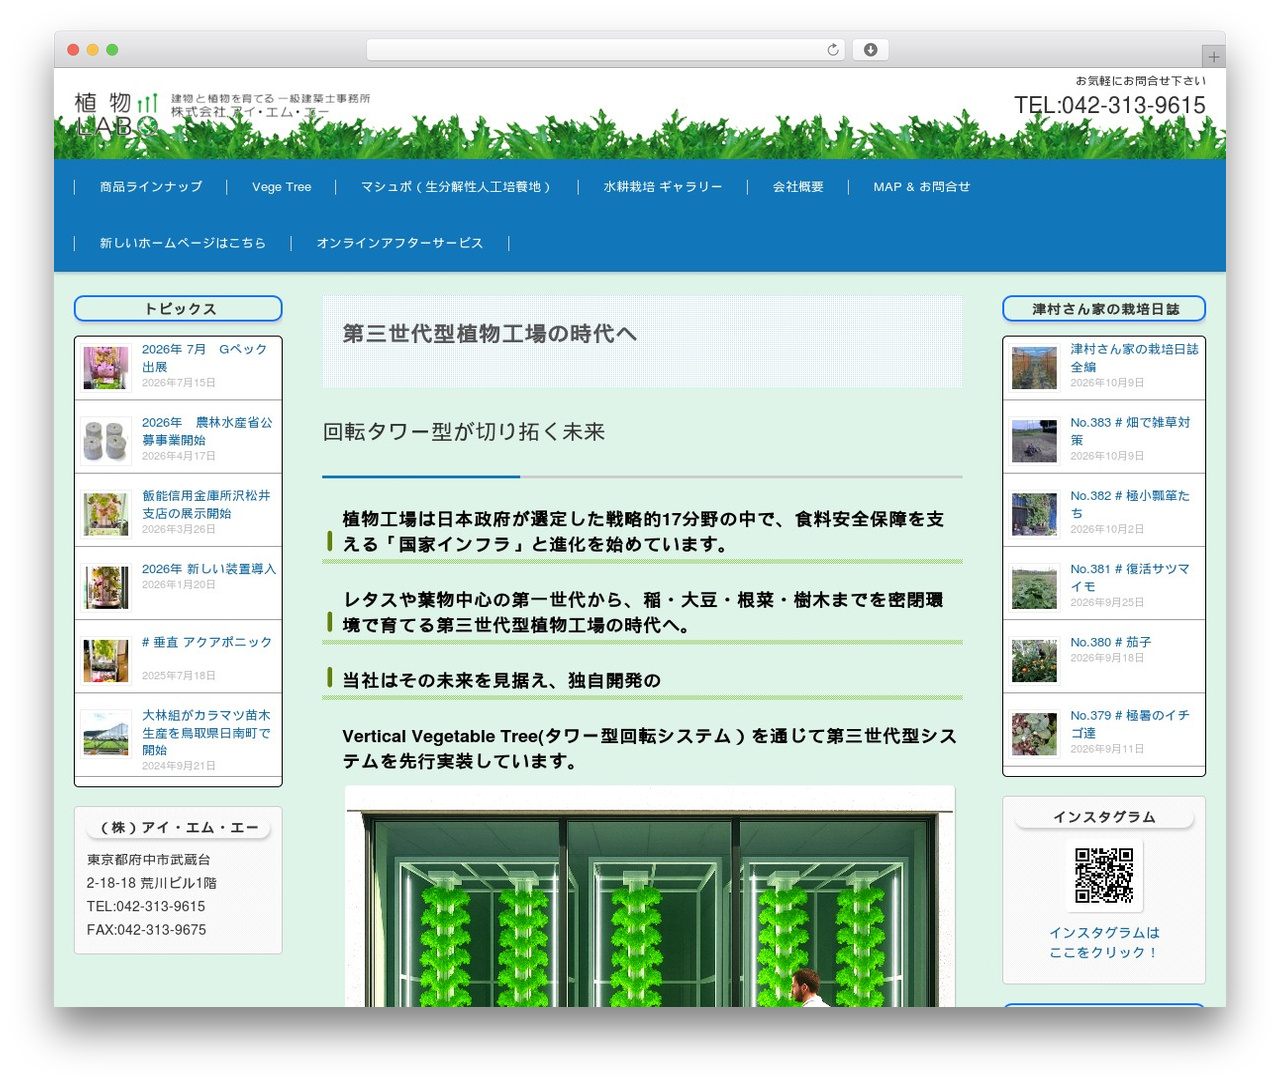Open the マシュポ (生分解性人工培養地) menu item
The width and height of the screenshot is (1280, 1084).
coord(456,187)
